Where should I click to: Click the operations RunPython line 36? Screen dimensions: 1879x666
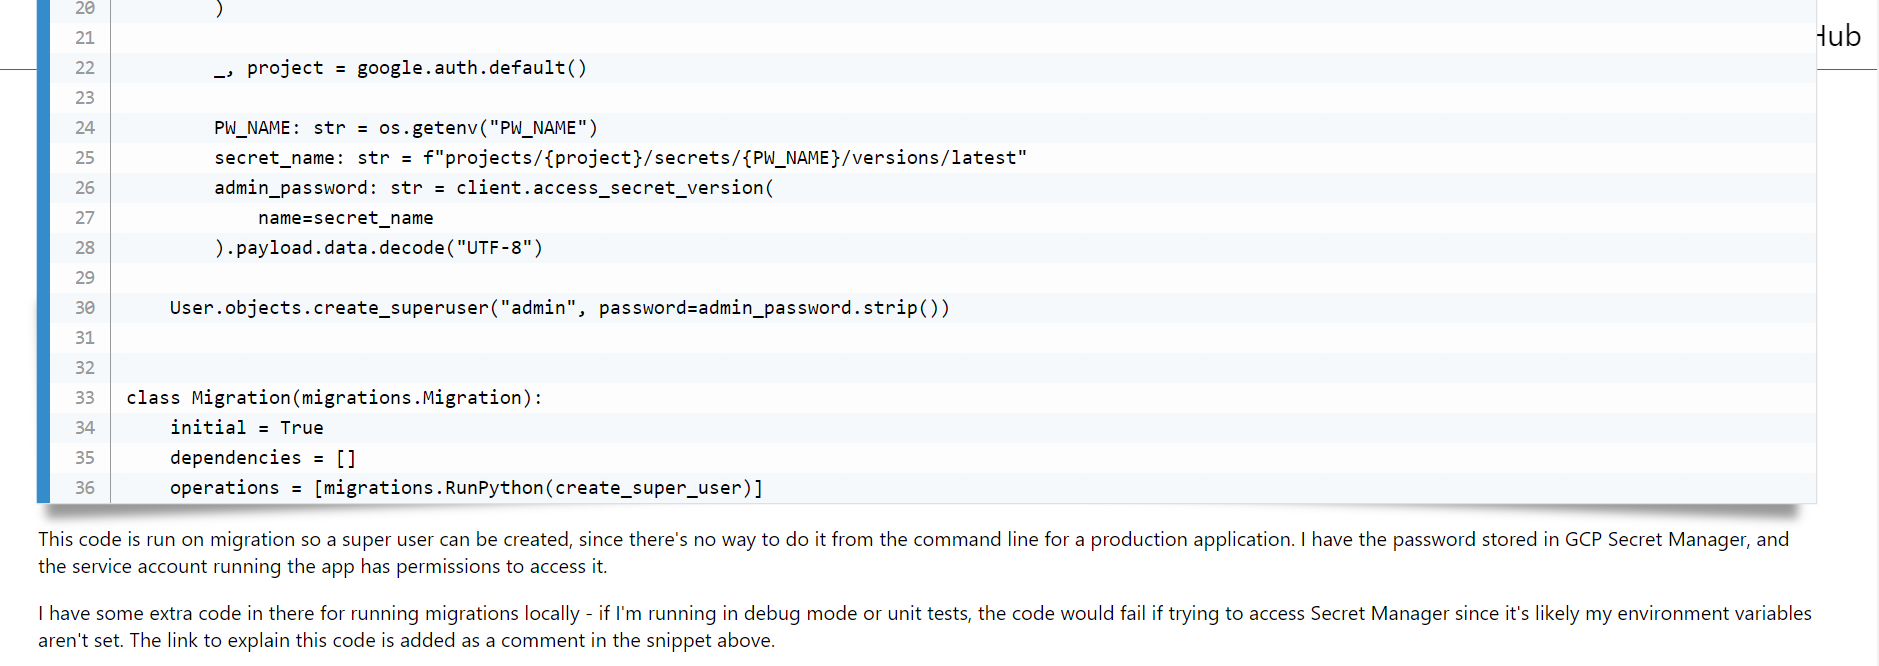pos(466,488)
